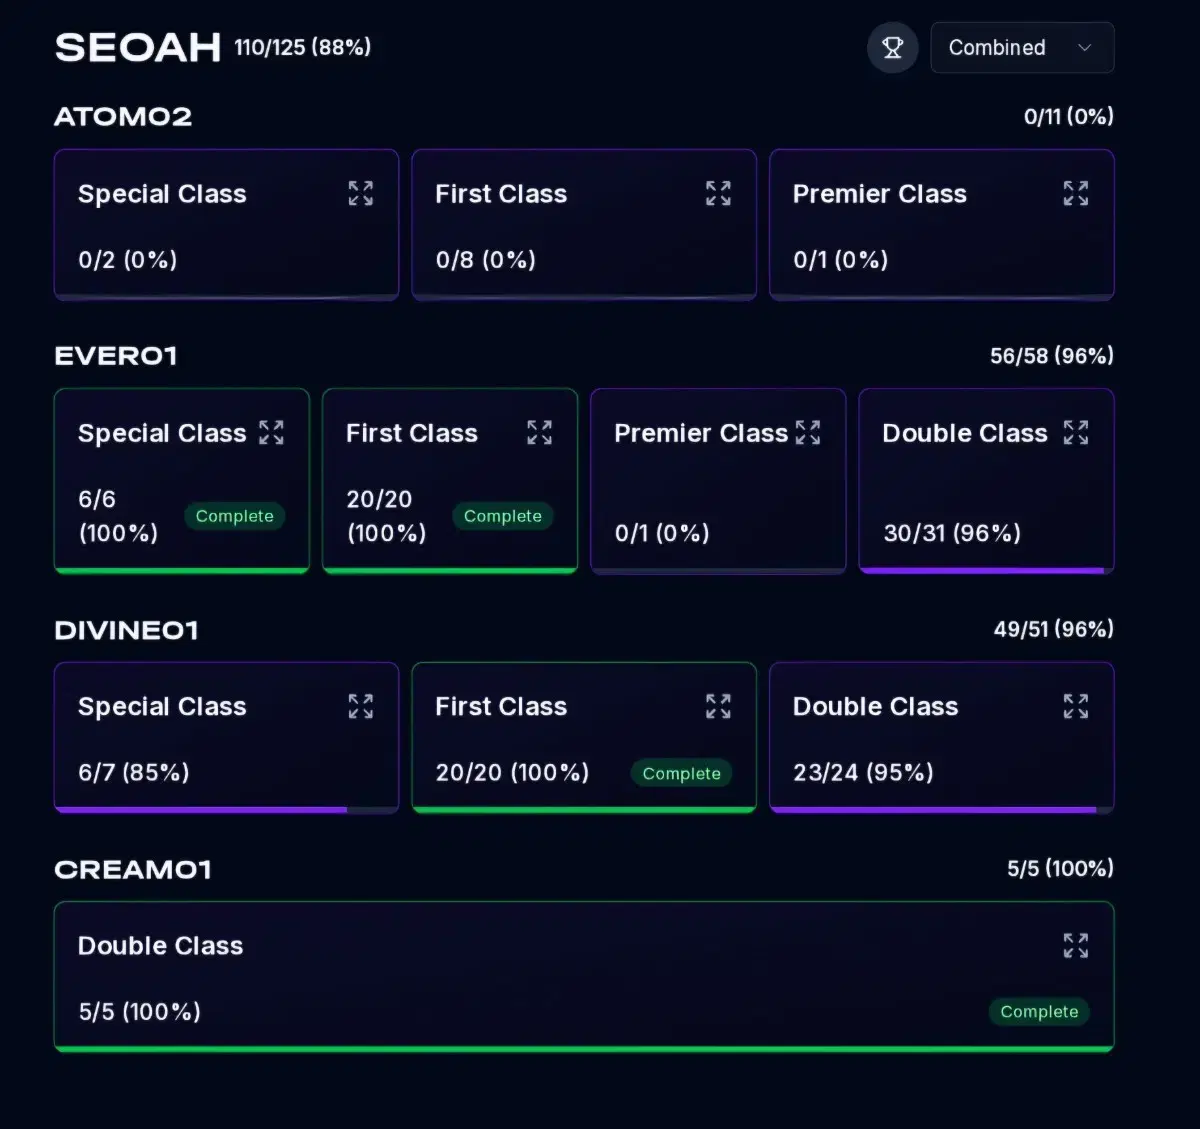
Task: Expand ATOM02 First Class card
Action: coord(718,193)
